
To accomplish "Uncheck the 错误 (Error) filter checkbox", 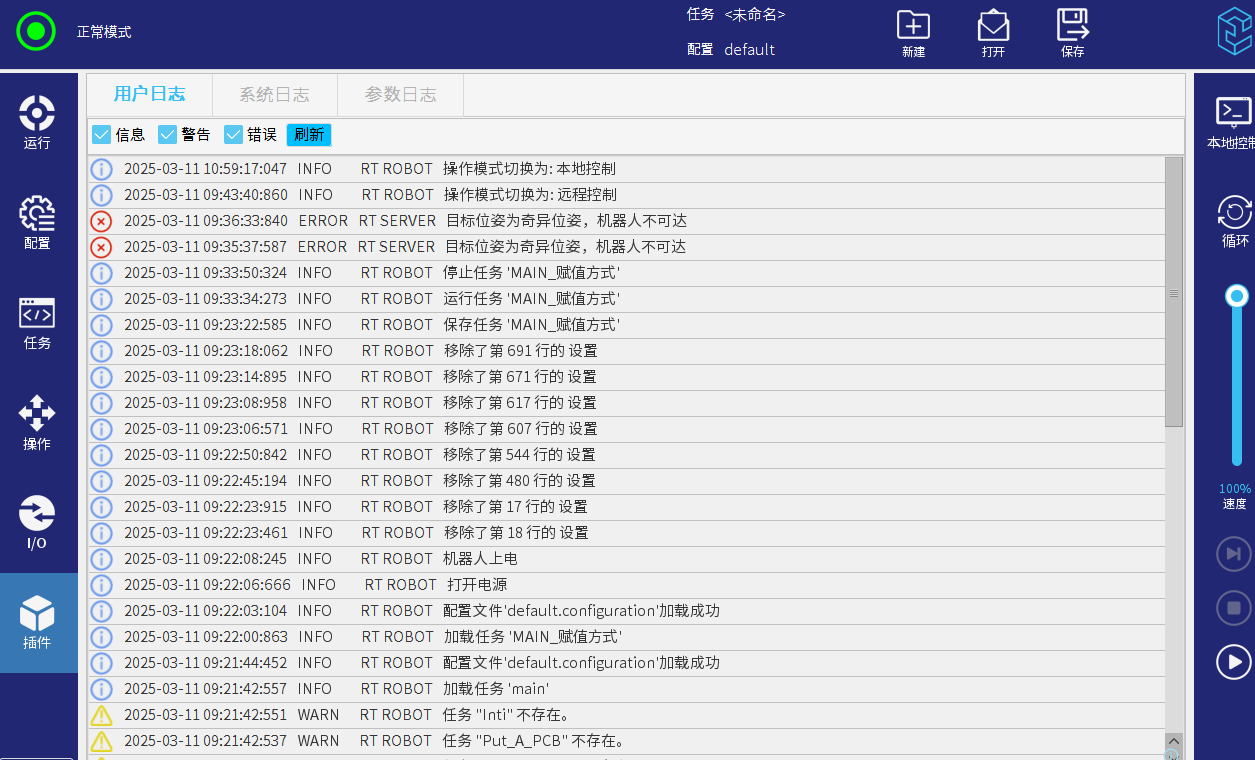I will [x=233, y=135].
